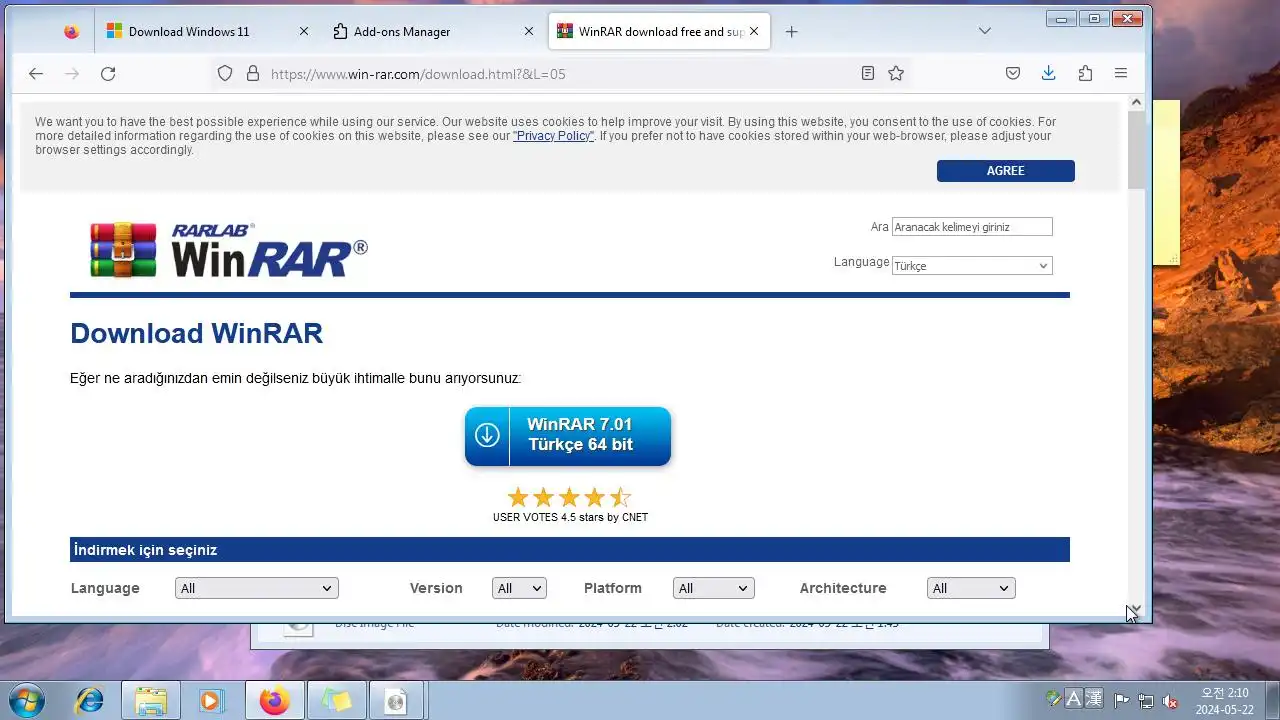Open the Windows Start menu orb
The image size is (1280, 720).
pyautogui.click(x=27, y=701)
